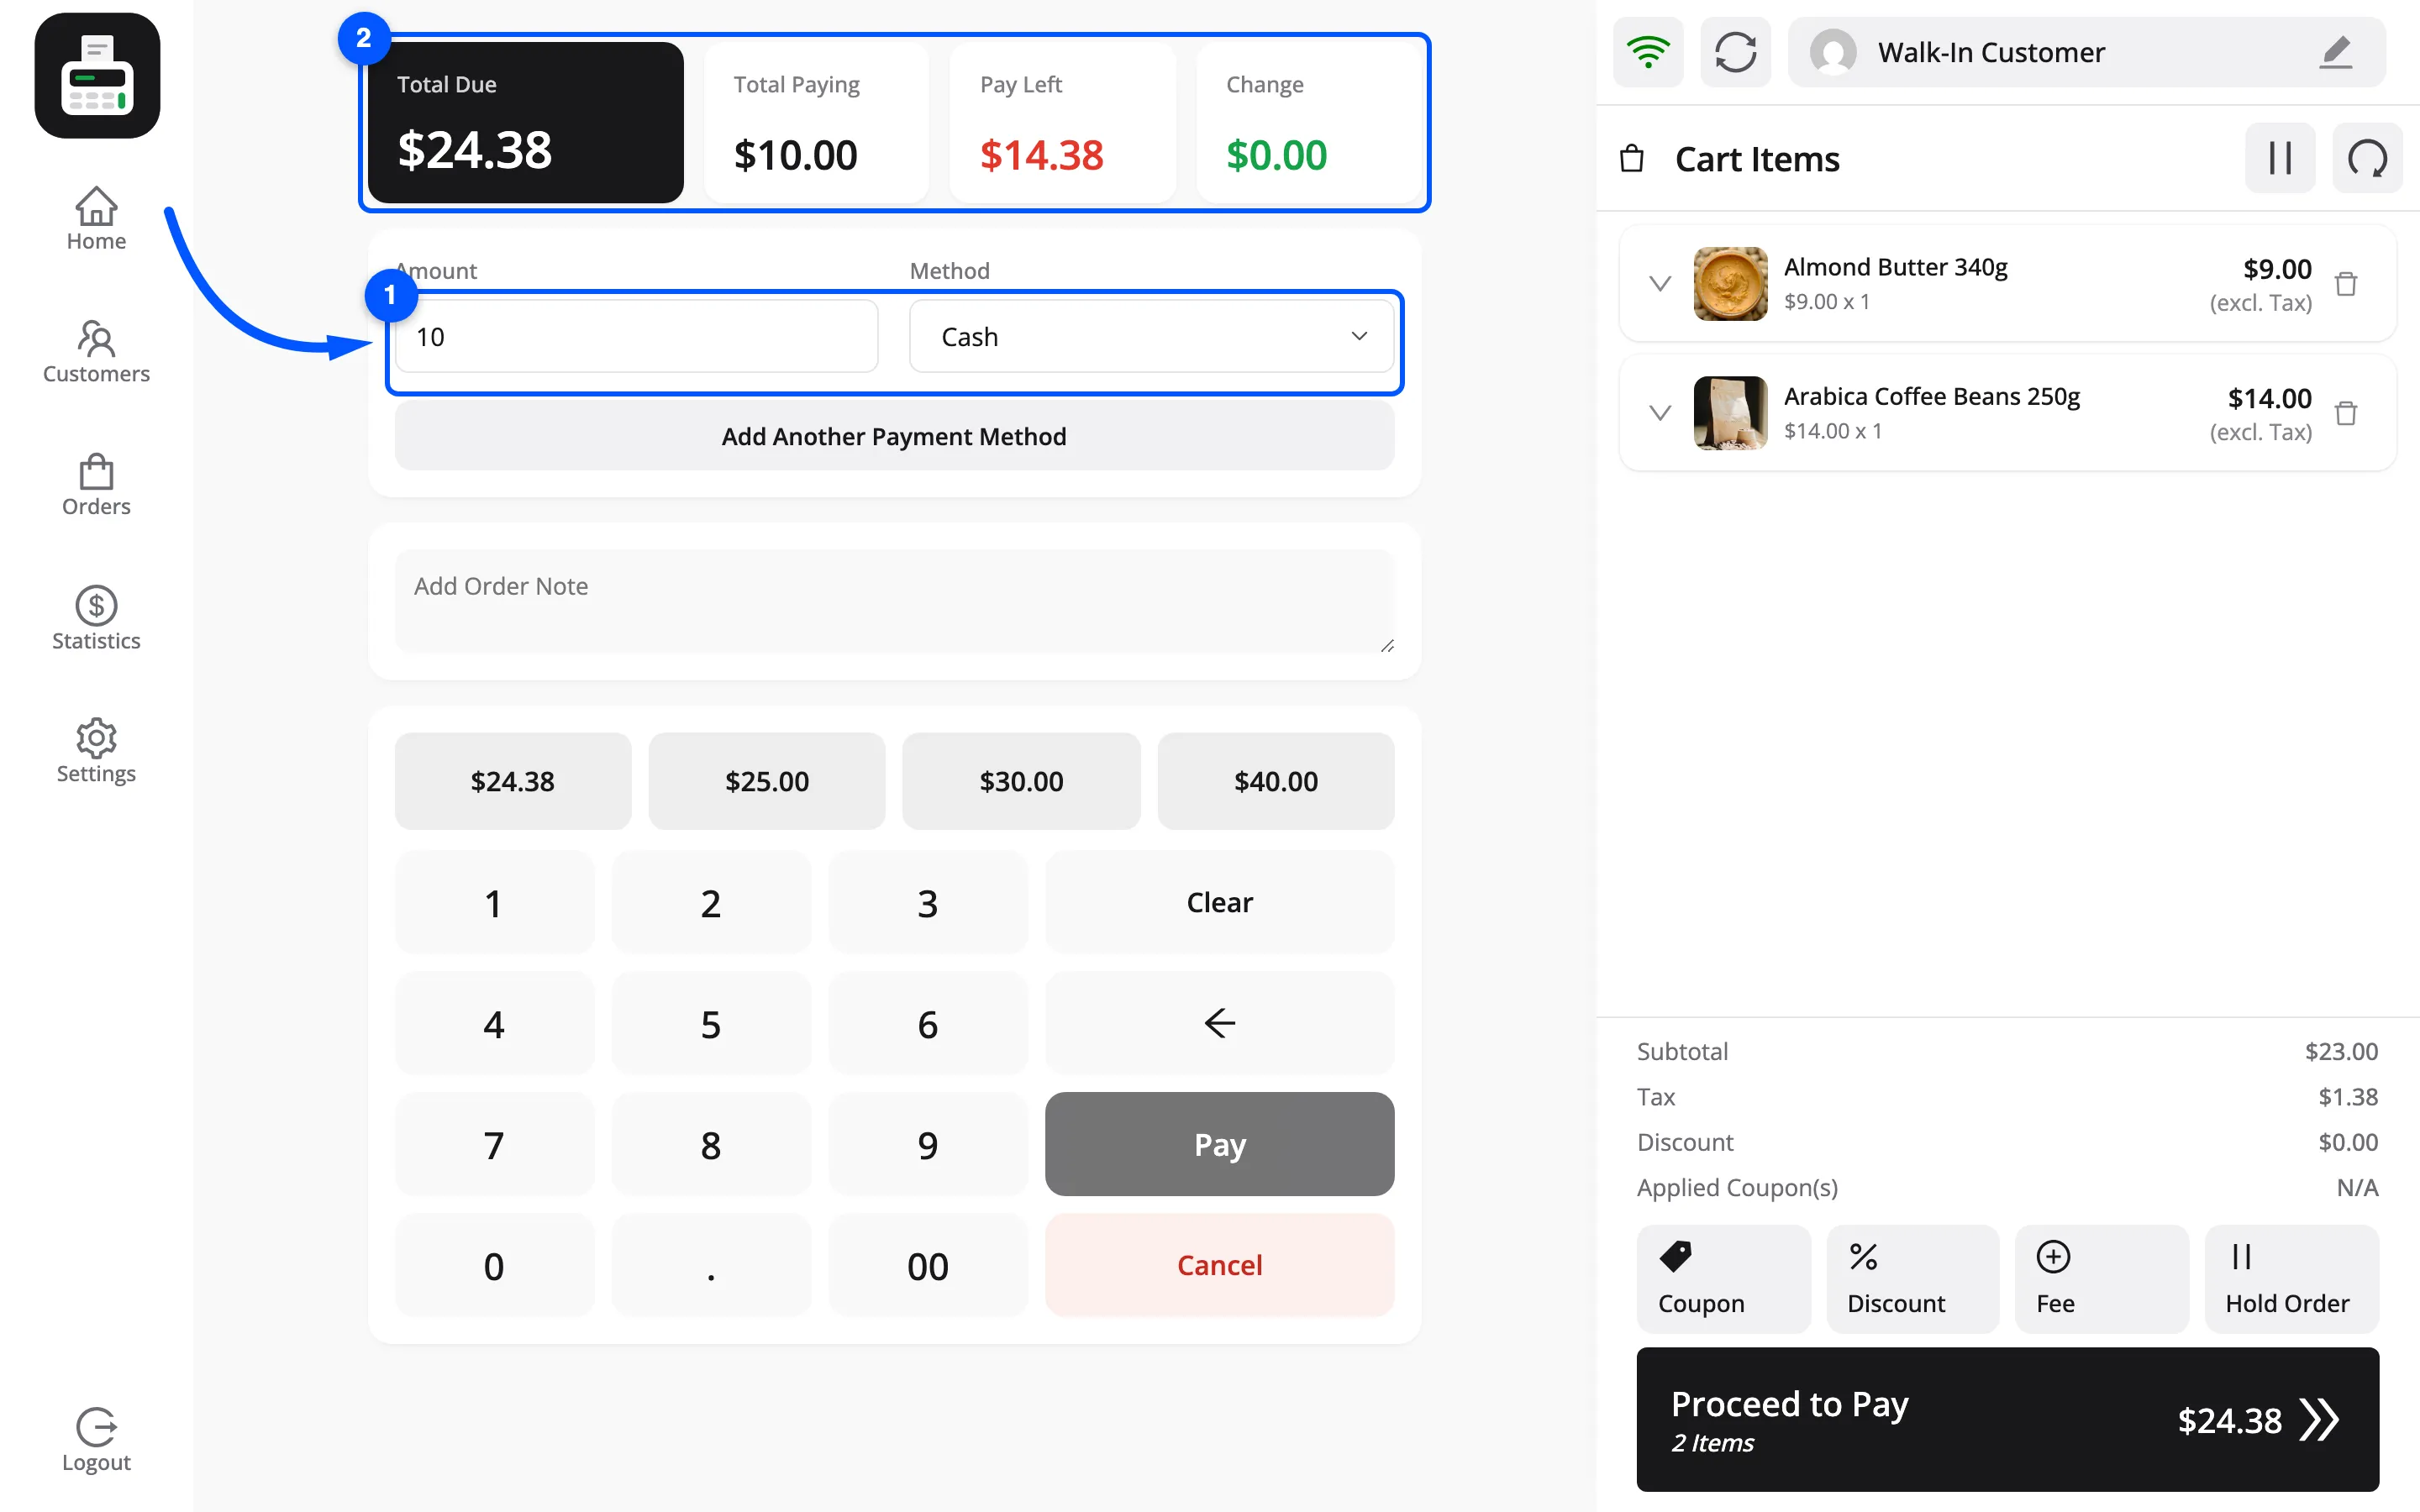
Task: Click the Walk-In Customer avatar
Action: (1833, 52)
